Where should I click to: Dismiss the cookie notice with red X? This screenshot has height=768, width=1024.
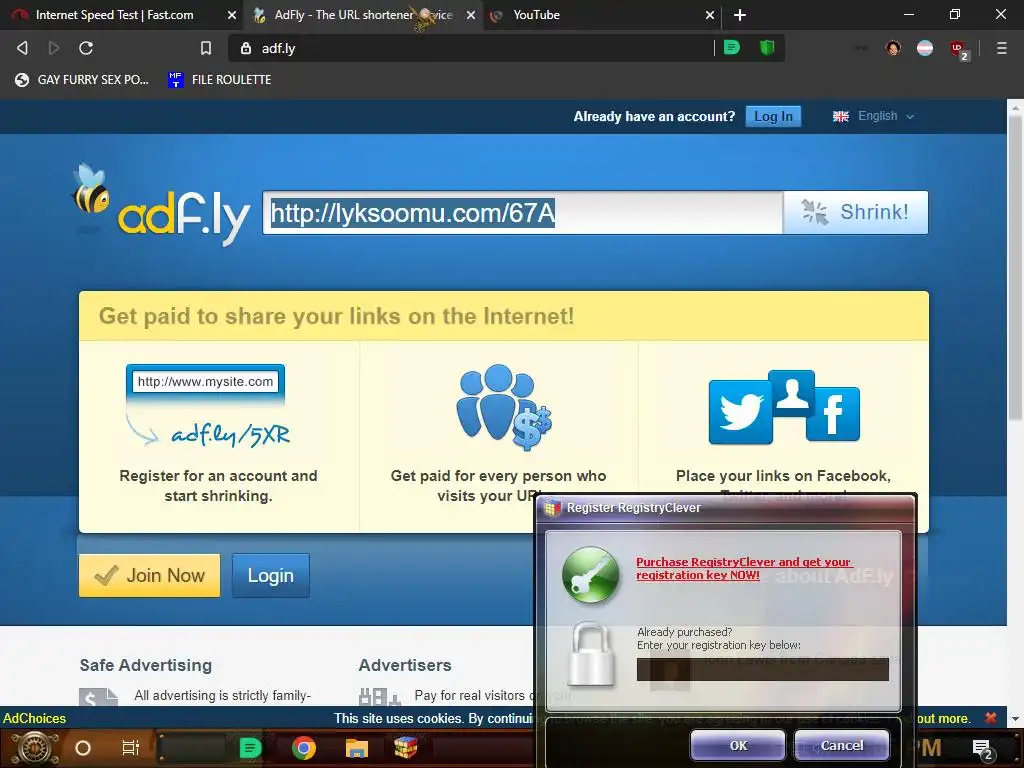[x=991, y=718]
